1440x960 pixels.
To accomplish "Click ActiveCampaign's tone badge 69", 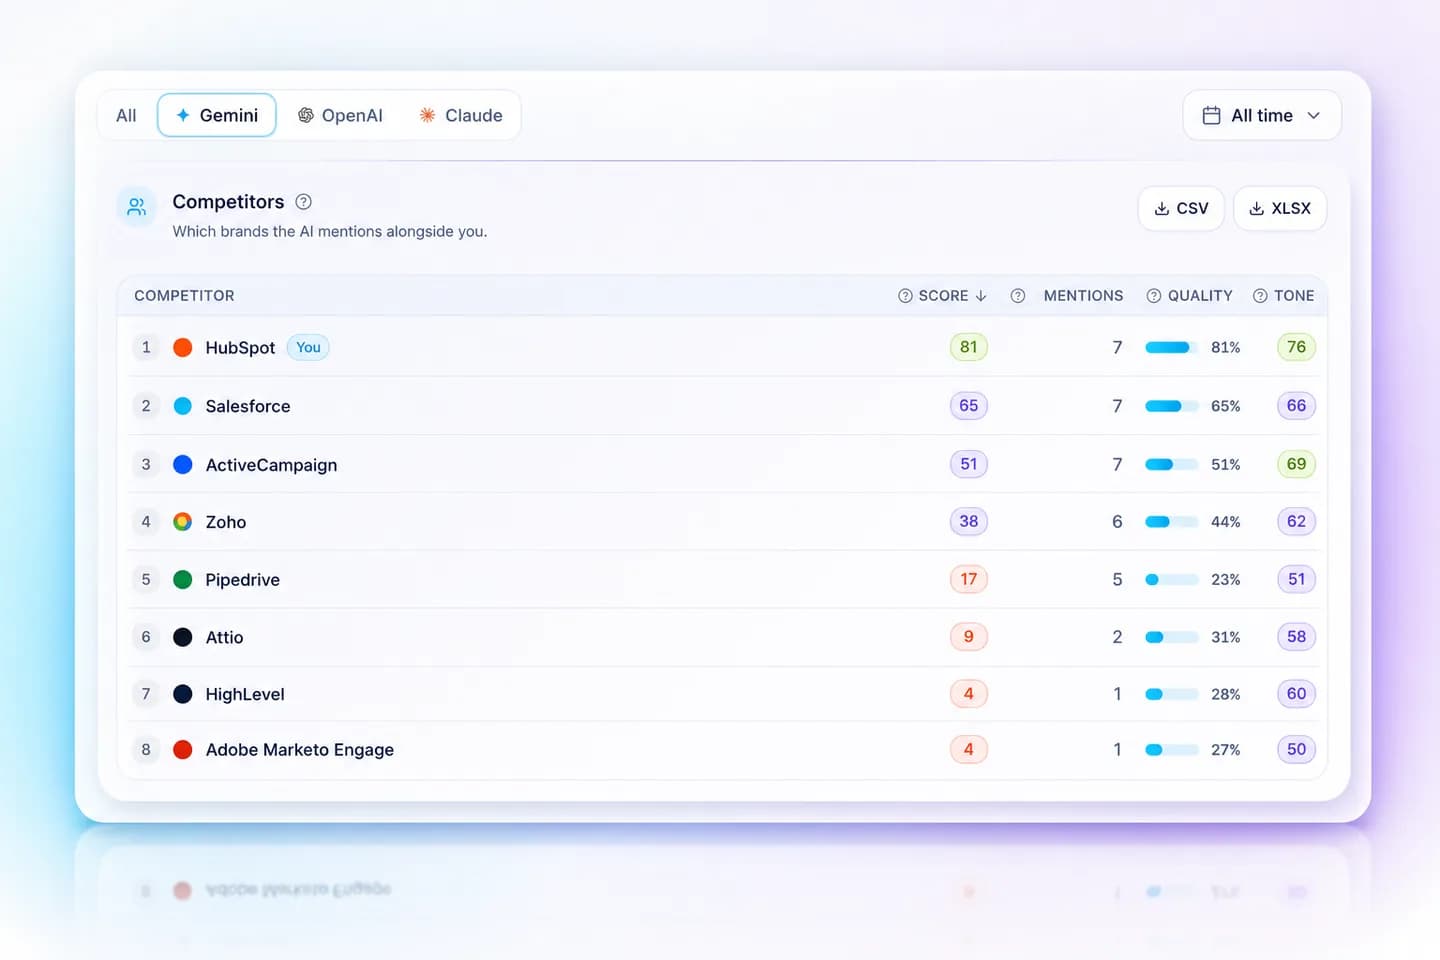I will click(1296, 464).
